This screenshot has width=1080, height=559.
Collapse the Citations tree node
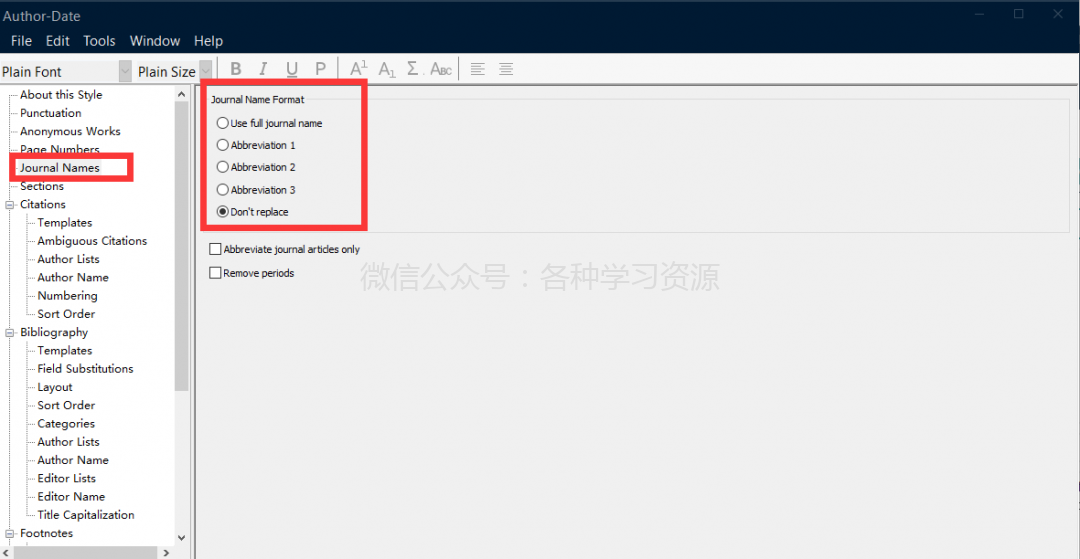10,204
